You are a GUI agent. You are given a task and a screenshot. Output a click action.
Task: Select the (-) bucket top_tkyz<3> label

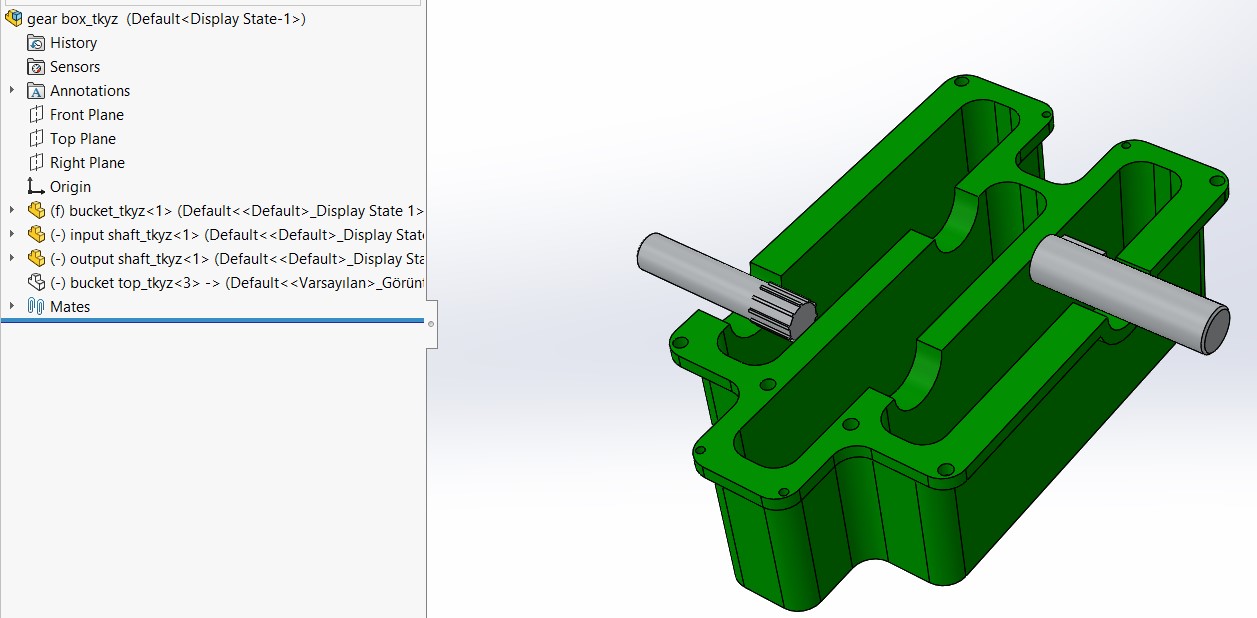point(237,283)
